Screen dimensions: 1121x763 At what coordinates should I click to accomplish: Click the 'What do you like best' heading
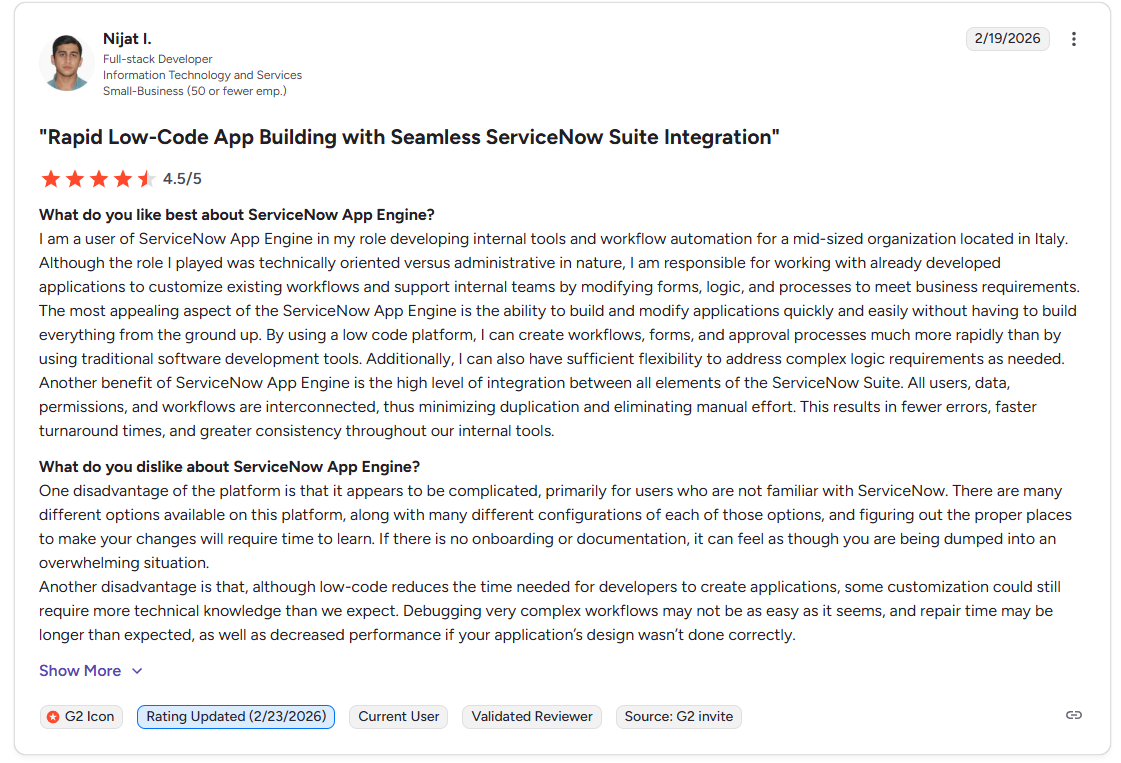237,215
